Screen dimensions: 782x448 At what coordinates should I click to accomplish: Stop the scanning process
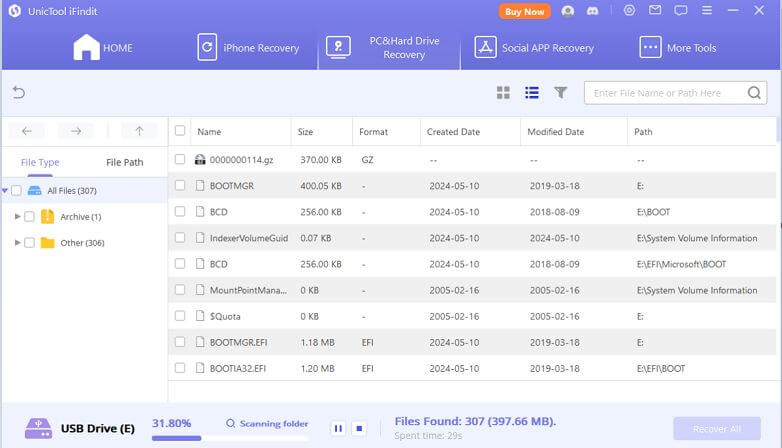pos(359,428)
